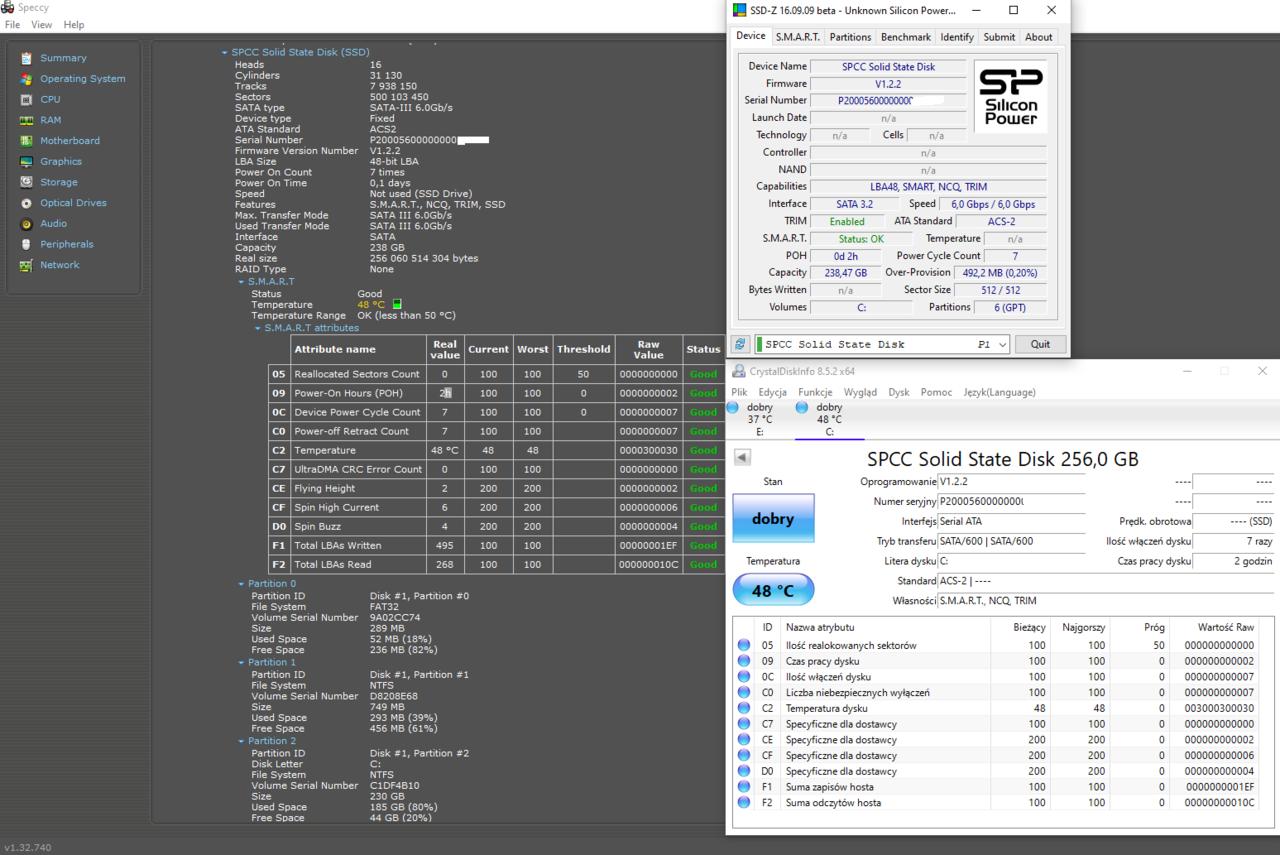Click the blue orb in row 05 Ilość realokowanych sektorów
The height and width of the screenshot is (855, 1280).
744,645
